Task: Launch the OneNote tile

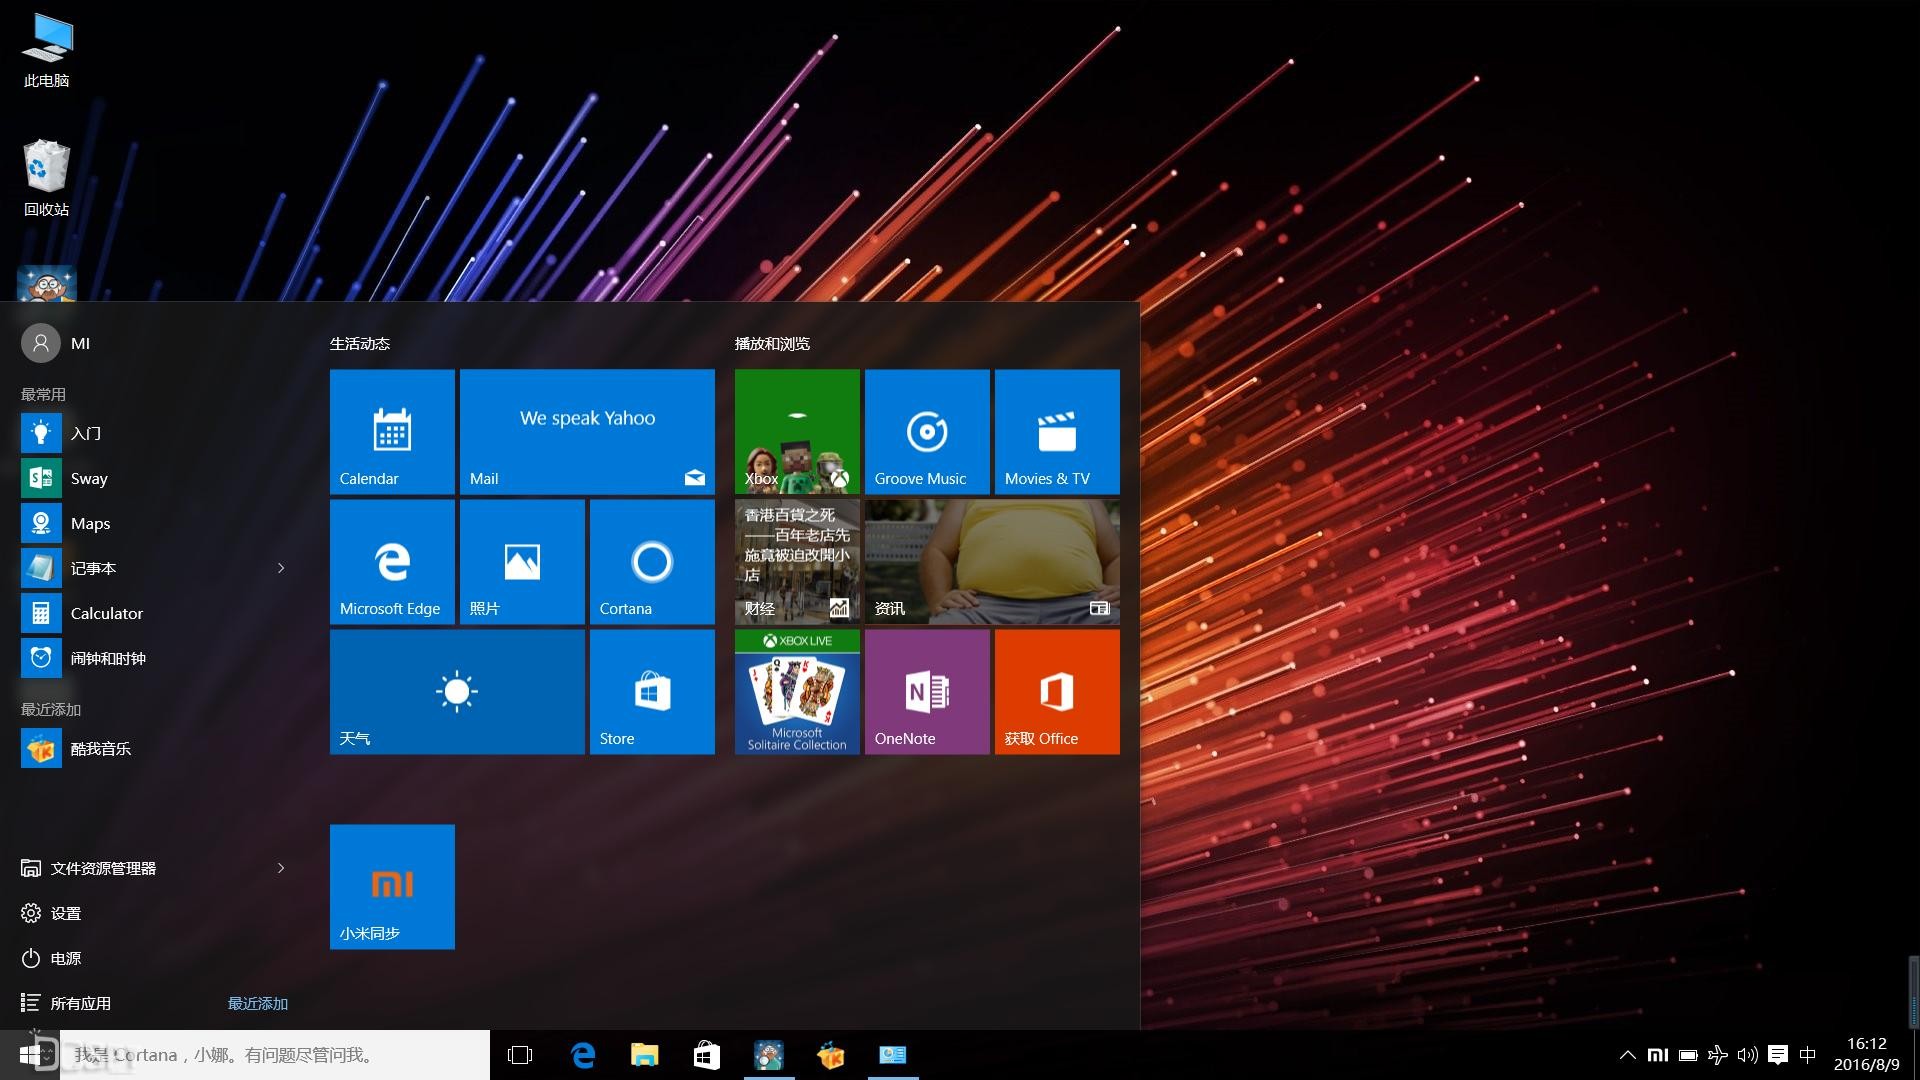Action: [927, 691]
